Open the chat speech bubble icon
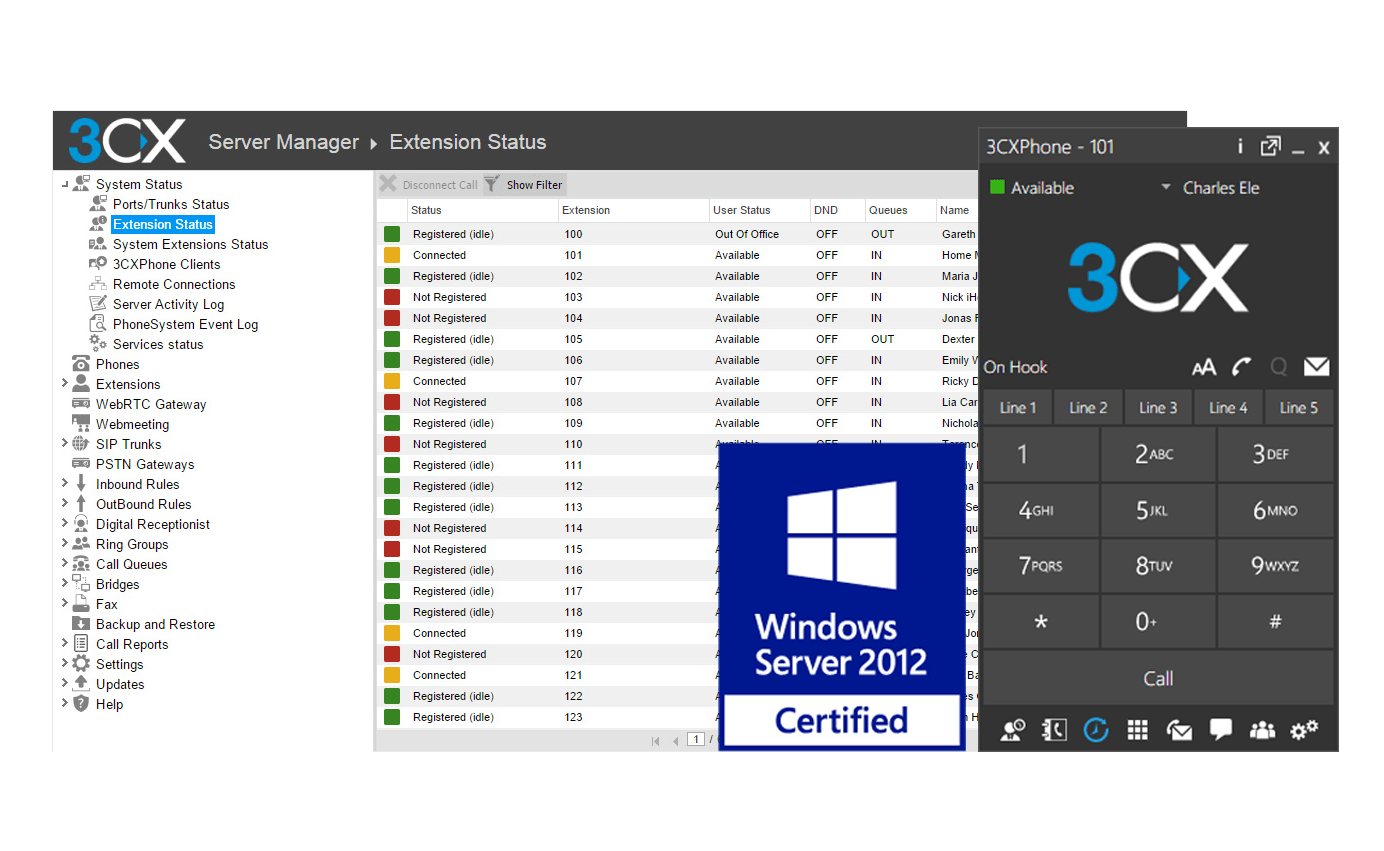The image size is (1384, 851). point(1220,730)
